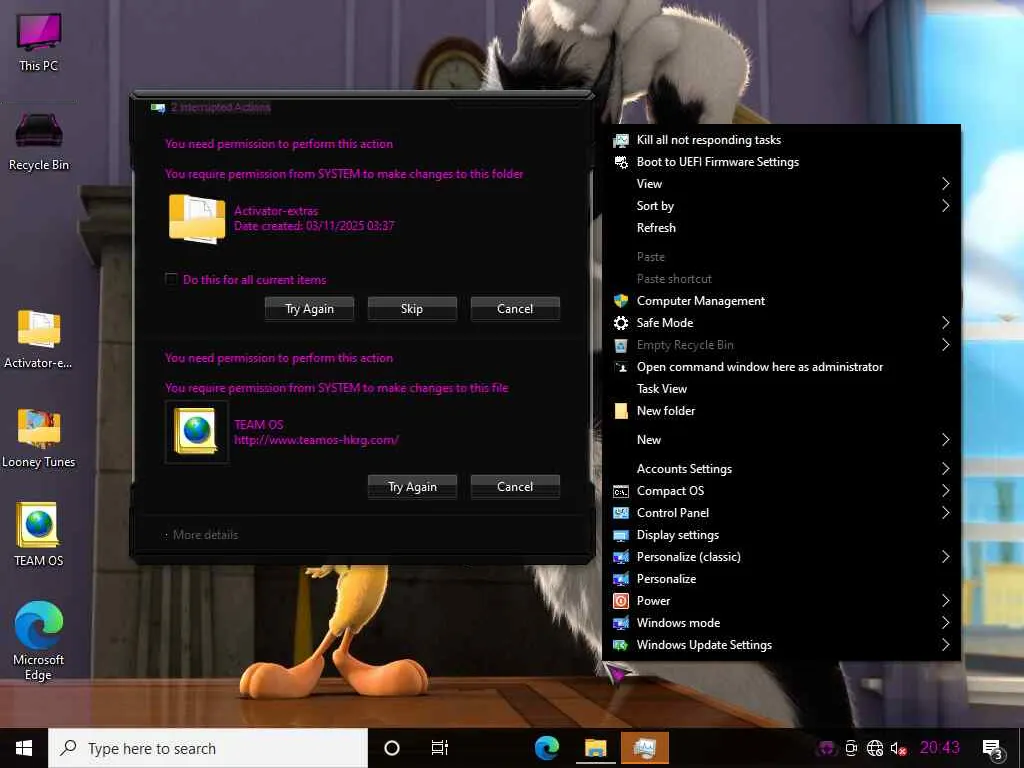Viewport: 1024px width, 768px height.
Task: Choose Personalize (non-classic) menu entry
Action: pyautogui.click(x=781, y=579)
